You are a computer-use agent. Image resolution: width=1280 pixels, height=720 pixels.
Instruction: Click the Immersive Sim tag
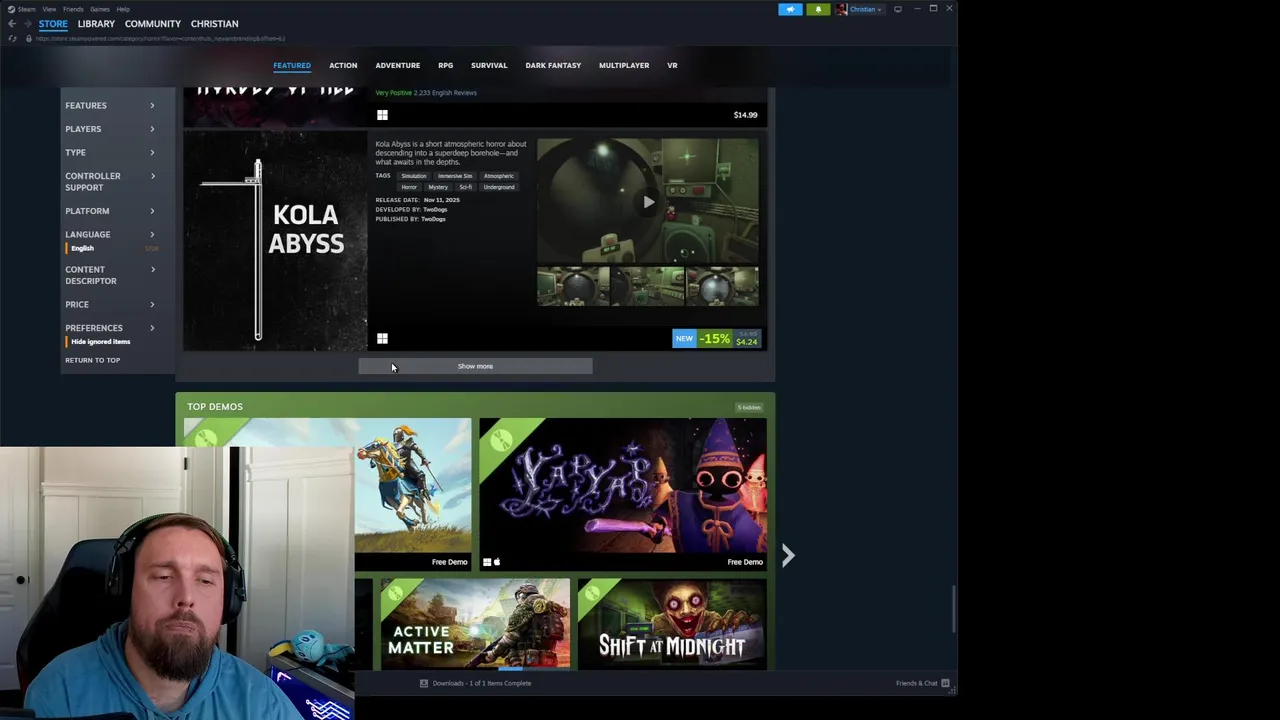pos(455,176)
